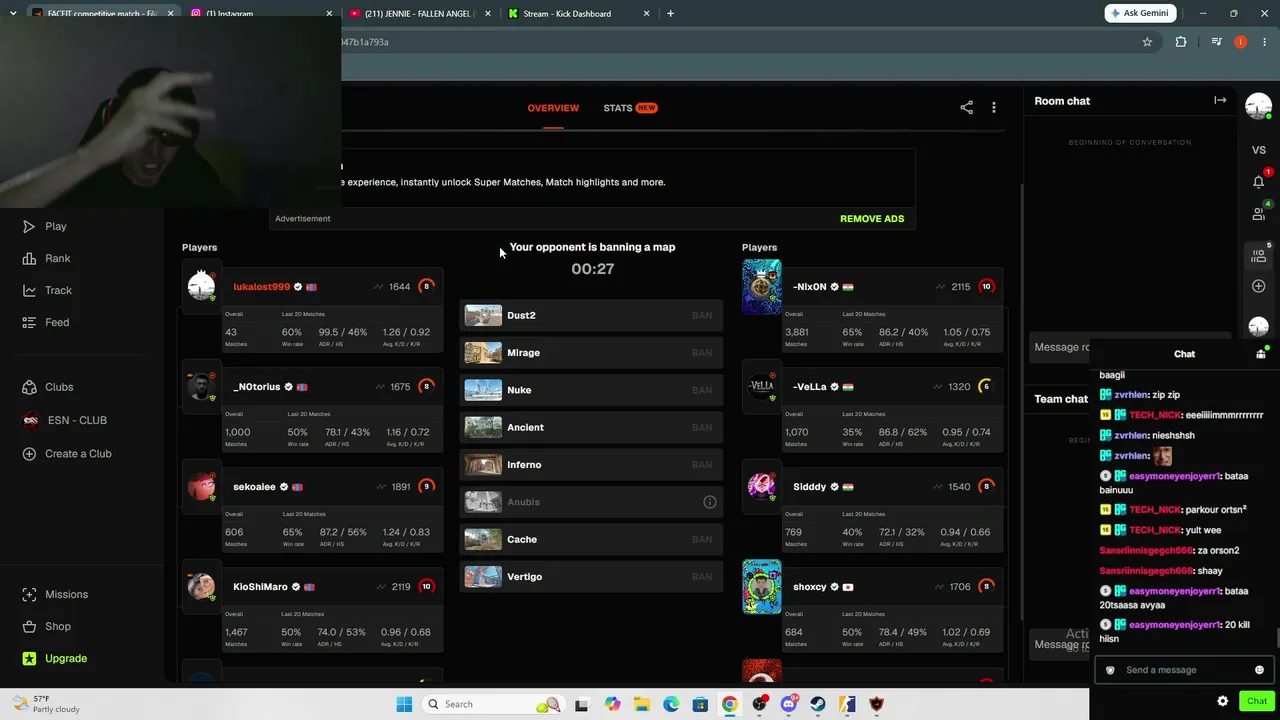Viewport: 1280px width, 720px height.
Task: Open the weather widget in taskbar
Action: (44, 703)
